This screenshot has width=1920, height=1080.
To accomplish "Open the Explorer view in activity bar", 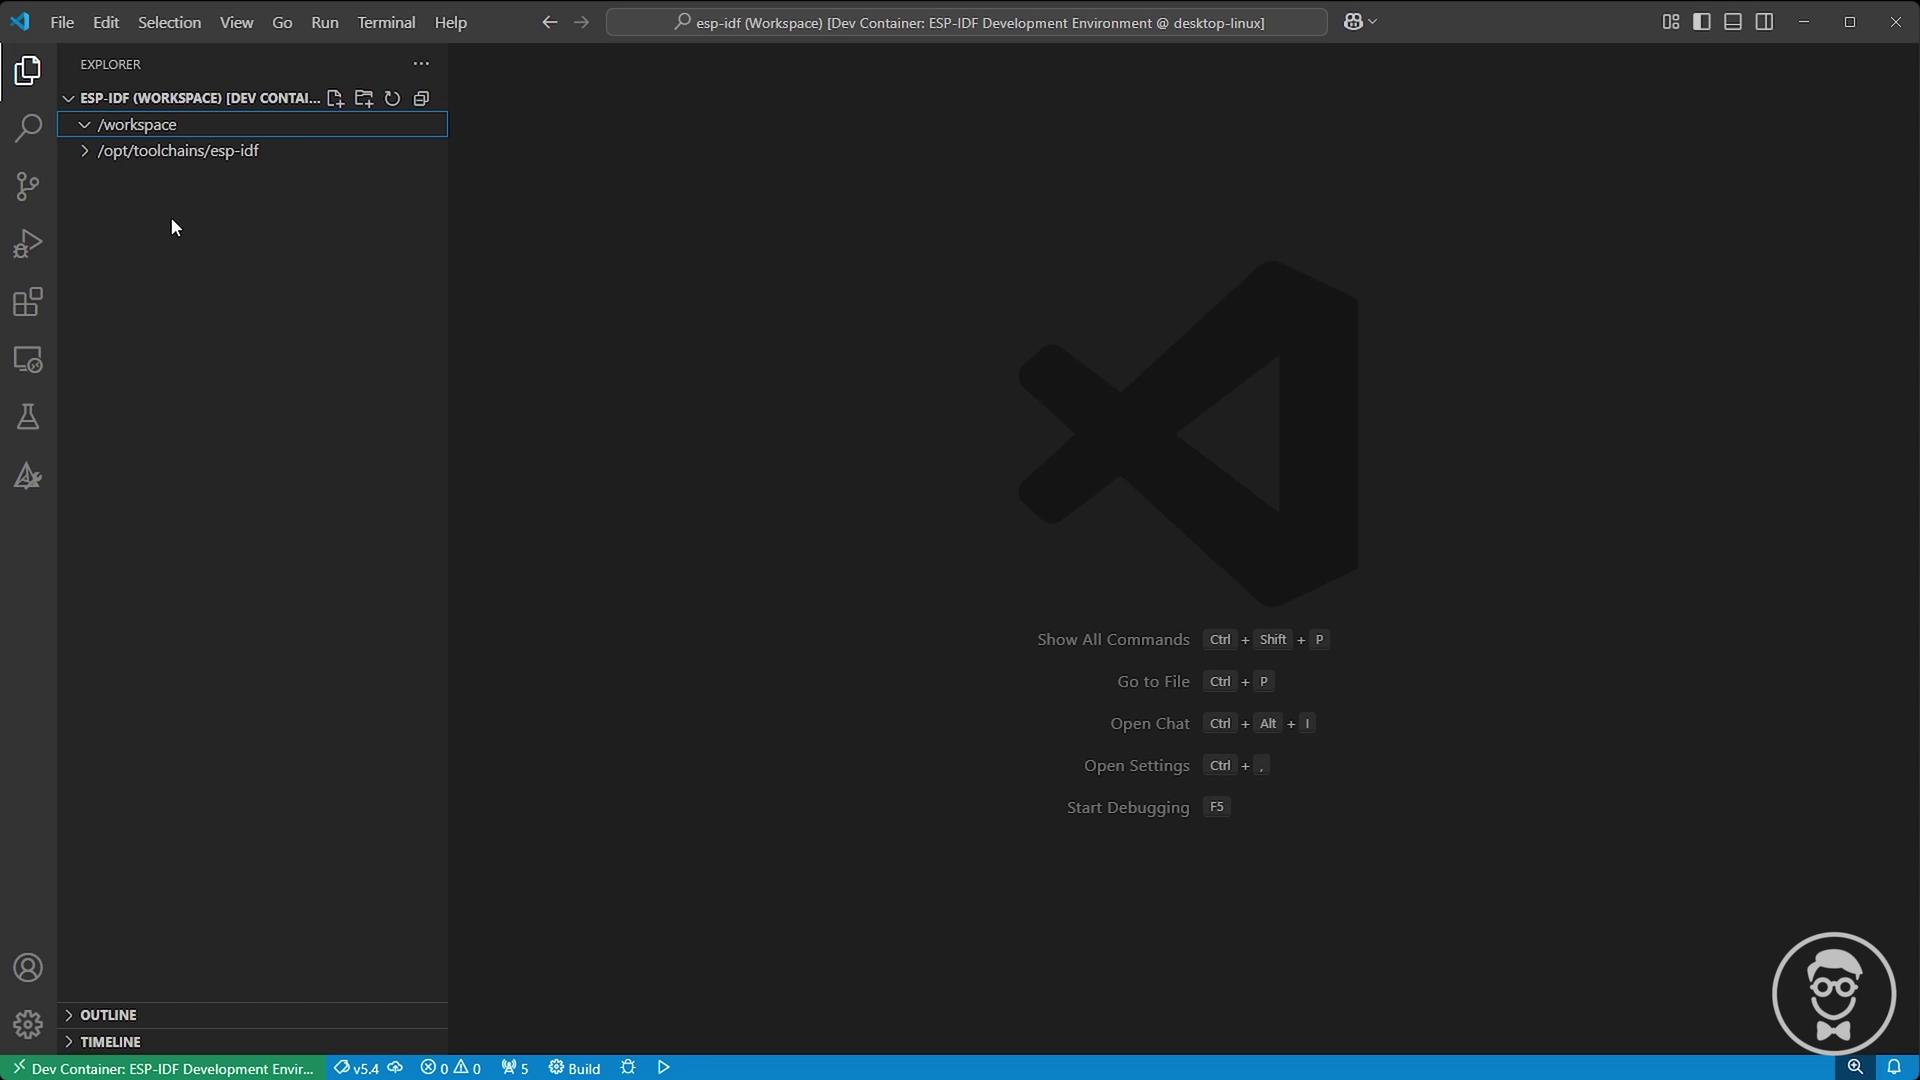I will (x=28, y=71).
